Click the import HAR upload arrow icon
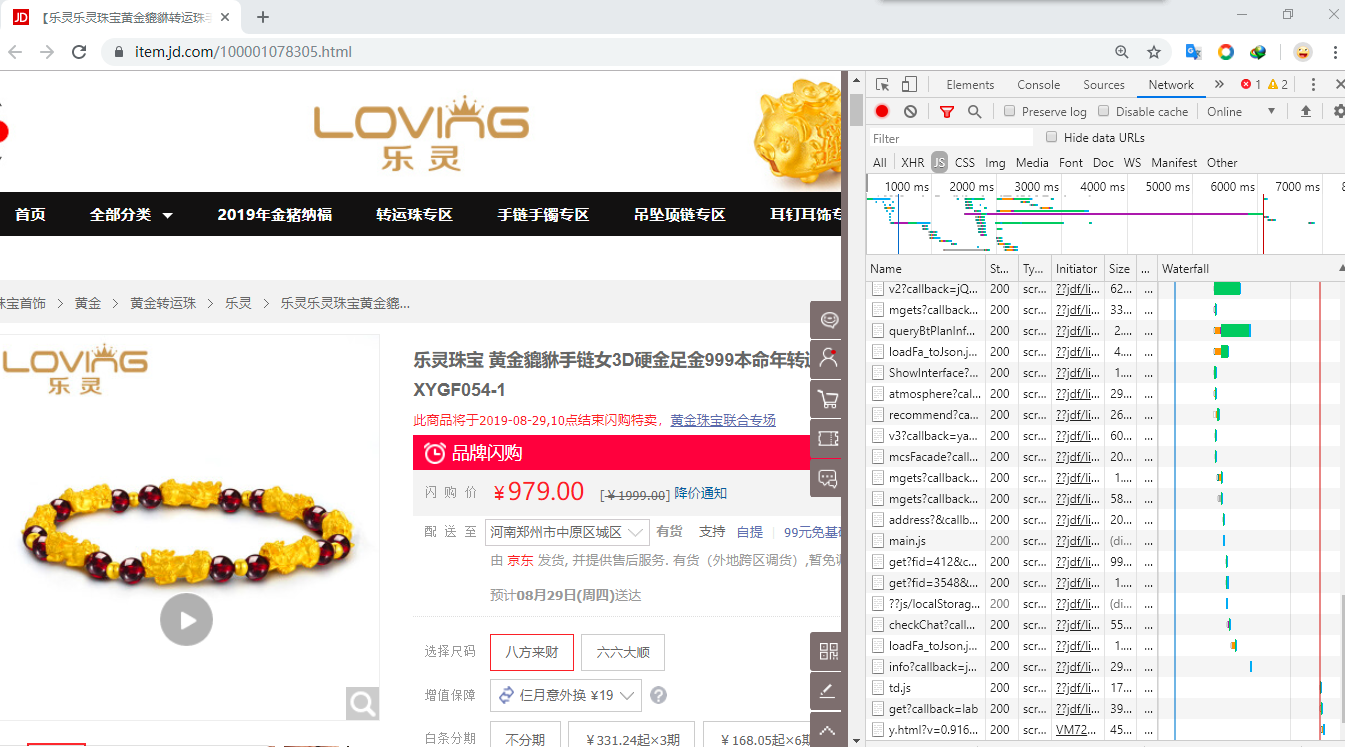 pyautogui.click(x=1305, y=112)
